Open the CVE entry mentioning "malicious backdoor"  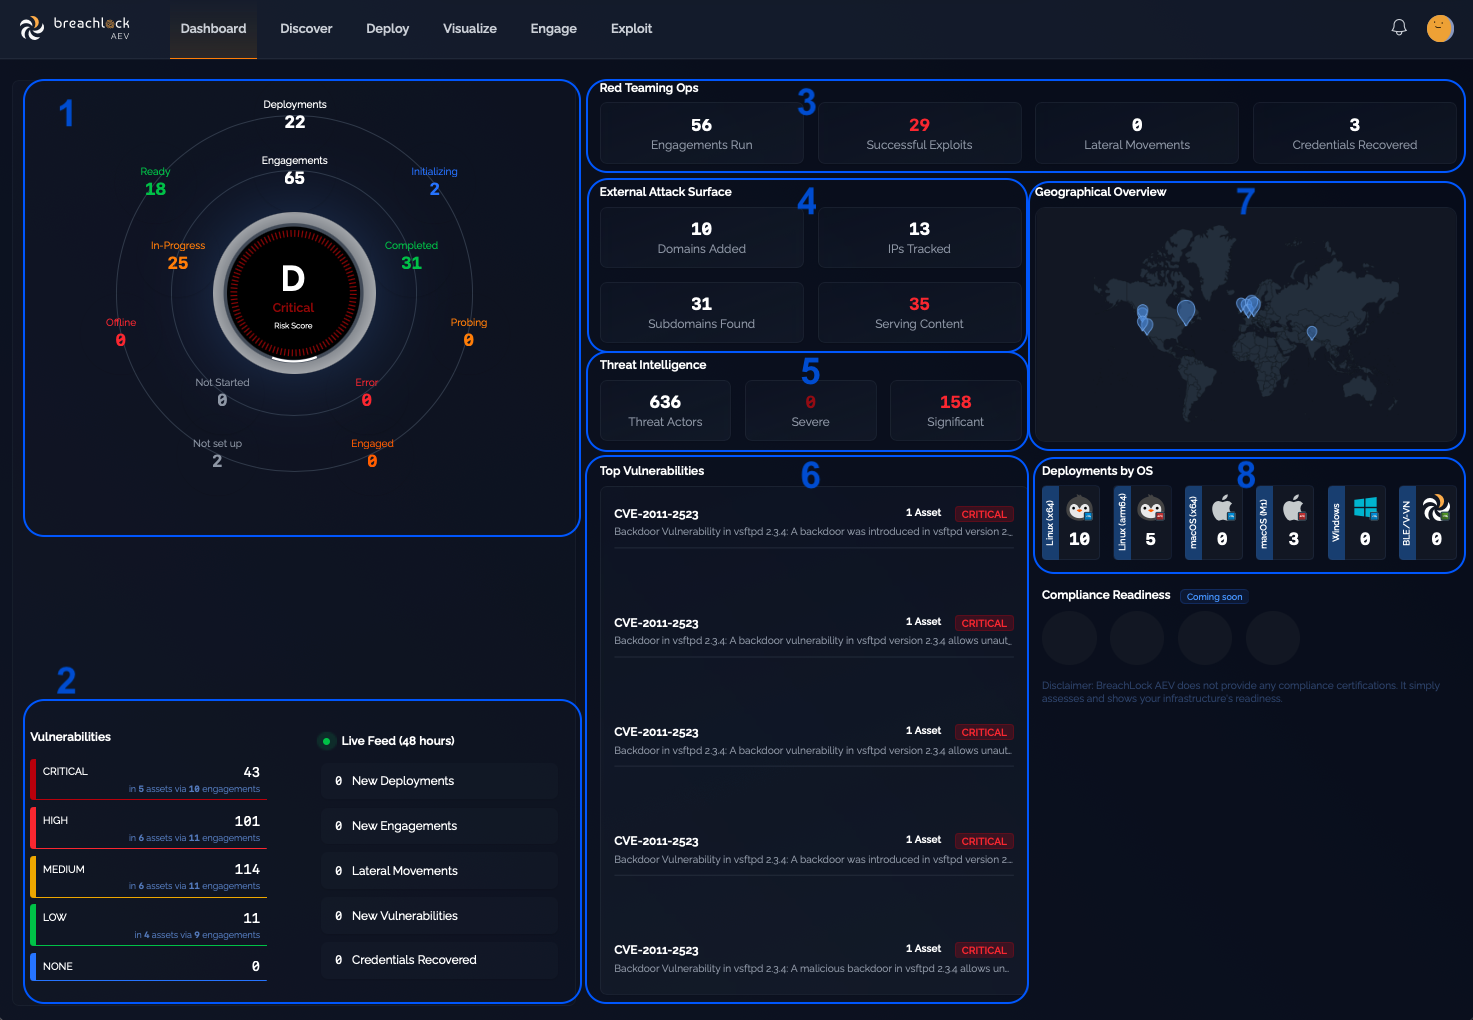[813, 958]
